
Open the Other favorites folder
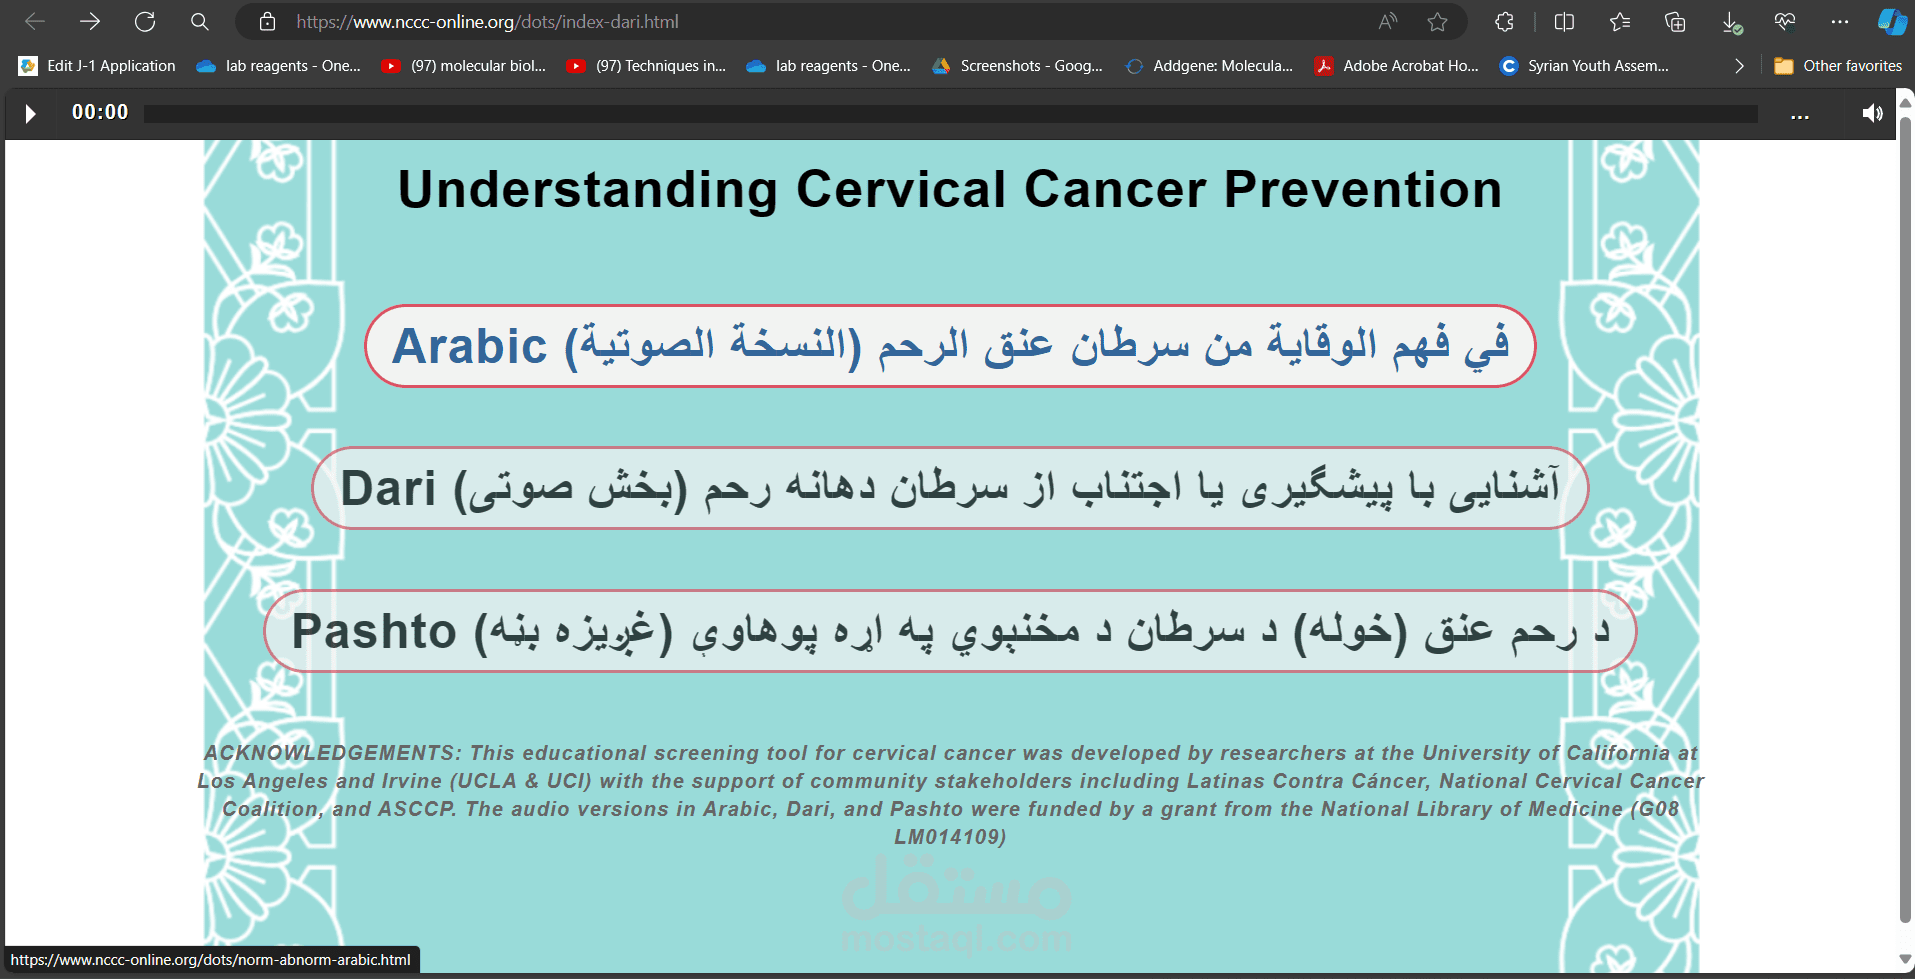[1838, 66]
